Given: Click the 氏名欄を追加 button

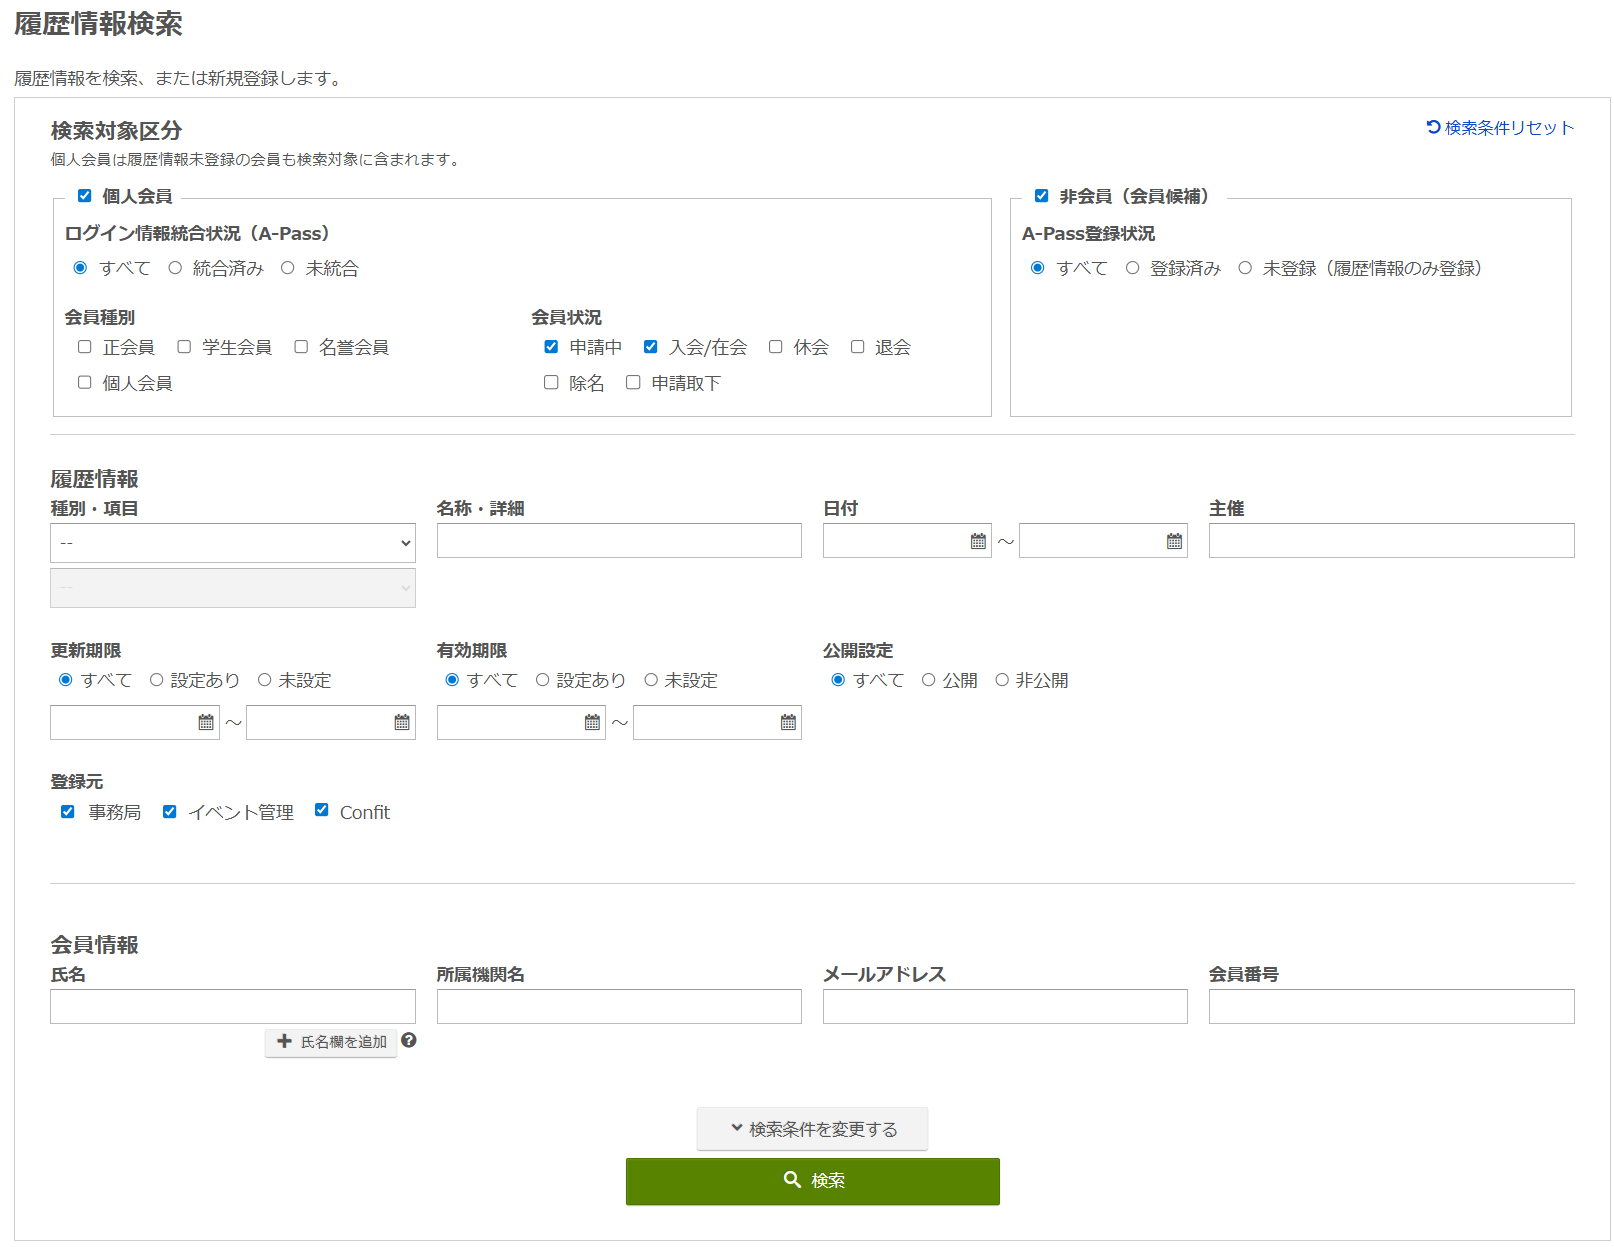Looking at the screenshot, I should [330, 1042].
